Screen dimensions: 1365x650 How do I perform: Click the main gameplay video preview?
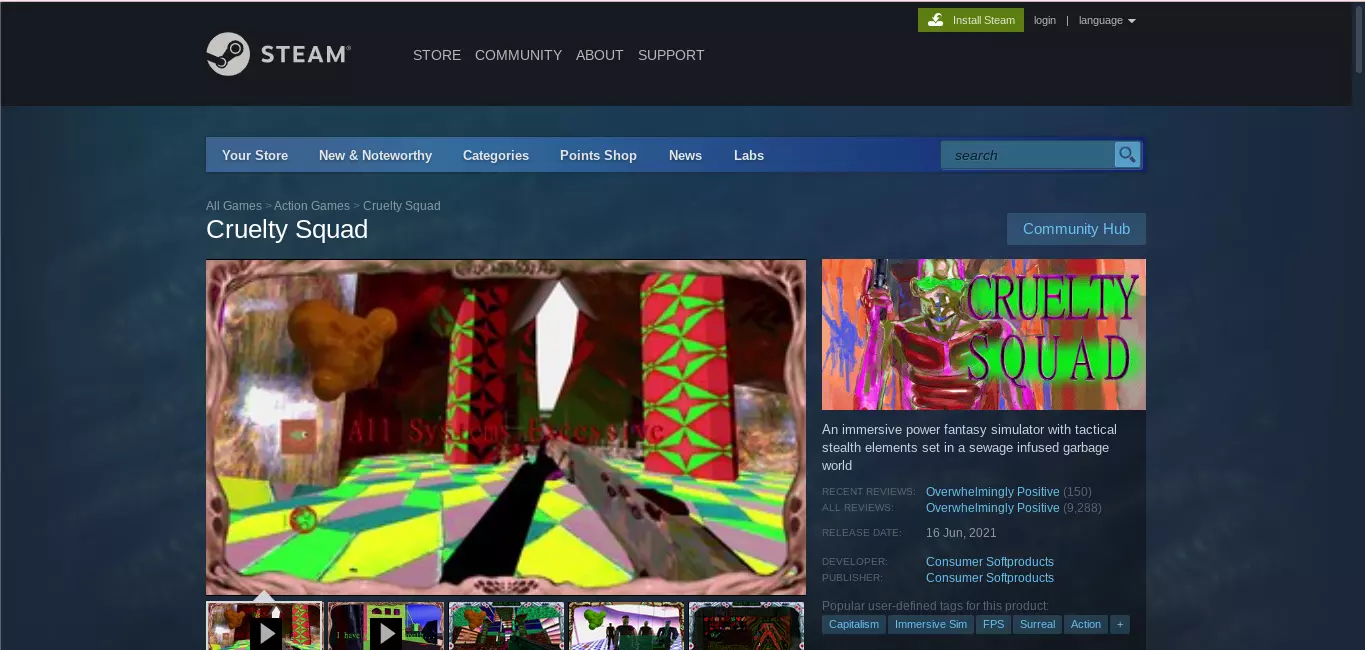[x=506, y=428]
